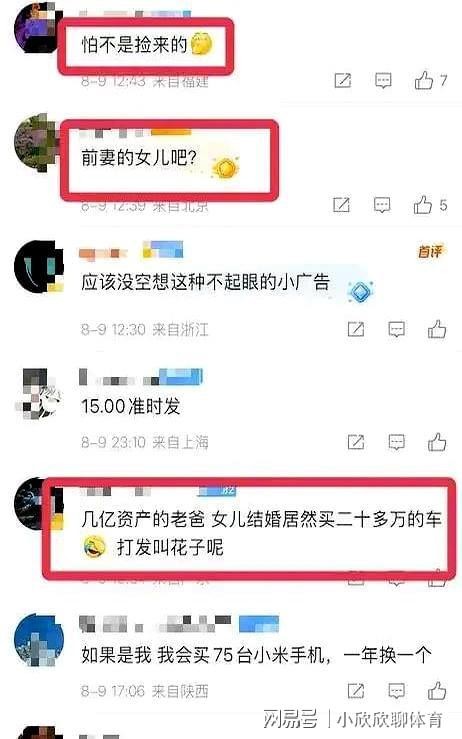Reply to the '前妻的女儿吧?' comment
Viewport: 462px width, 739px height.
tap(382, 205)
